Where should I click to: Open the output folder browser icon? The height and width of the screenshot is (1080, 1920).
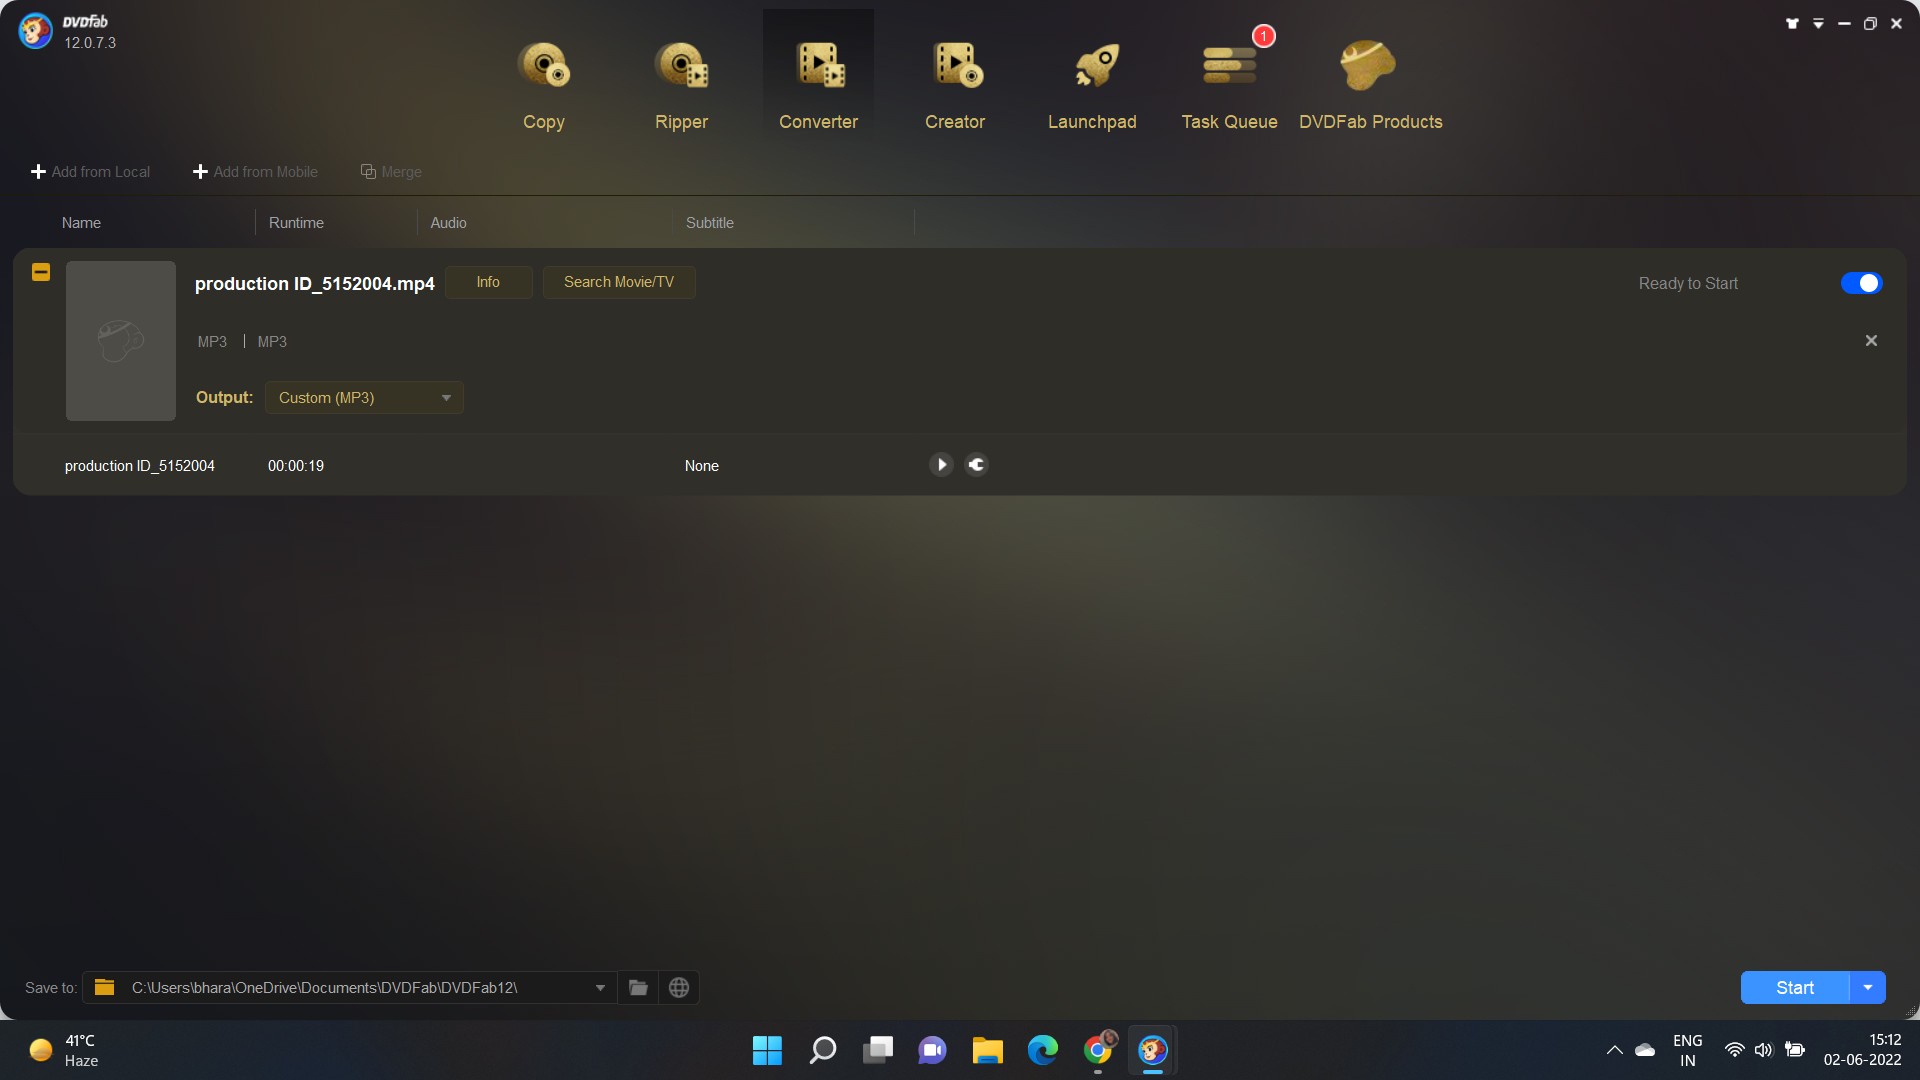point(638,987)
